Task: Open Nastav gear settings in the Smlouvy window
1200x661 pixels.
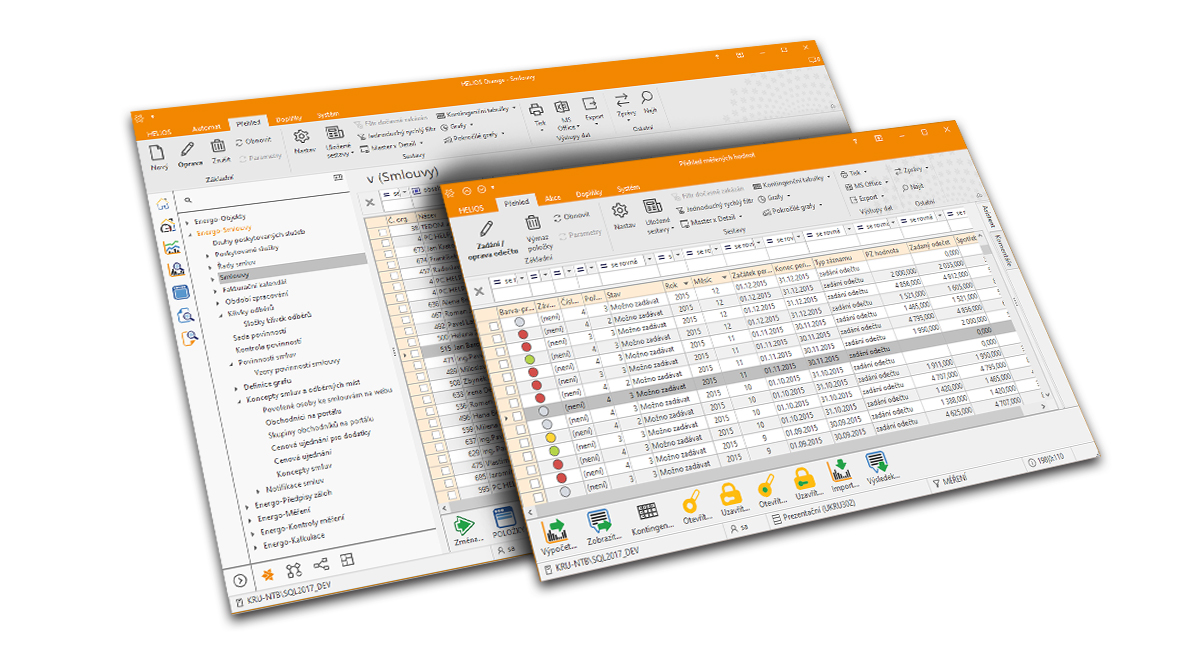Action: click(x=303, y=135)
